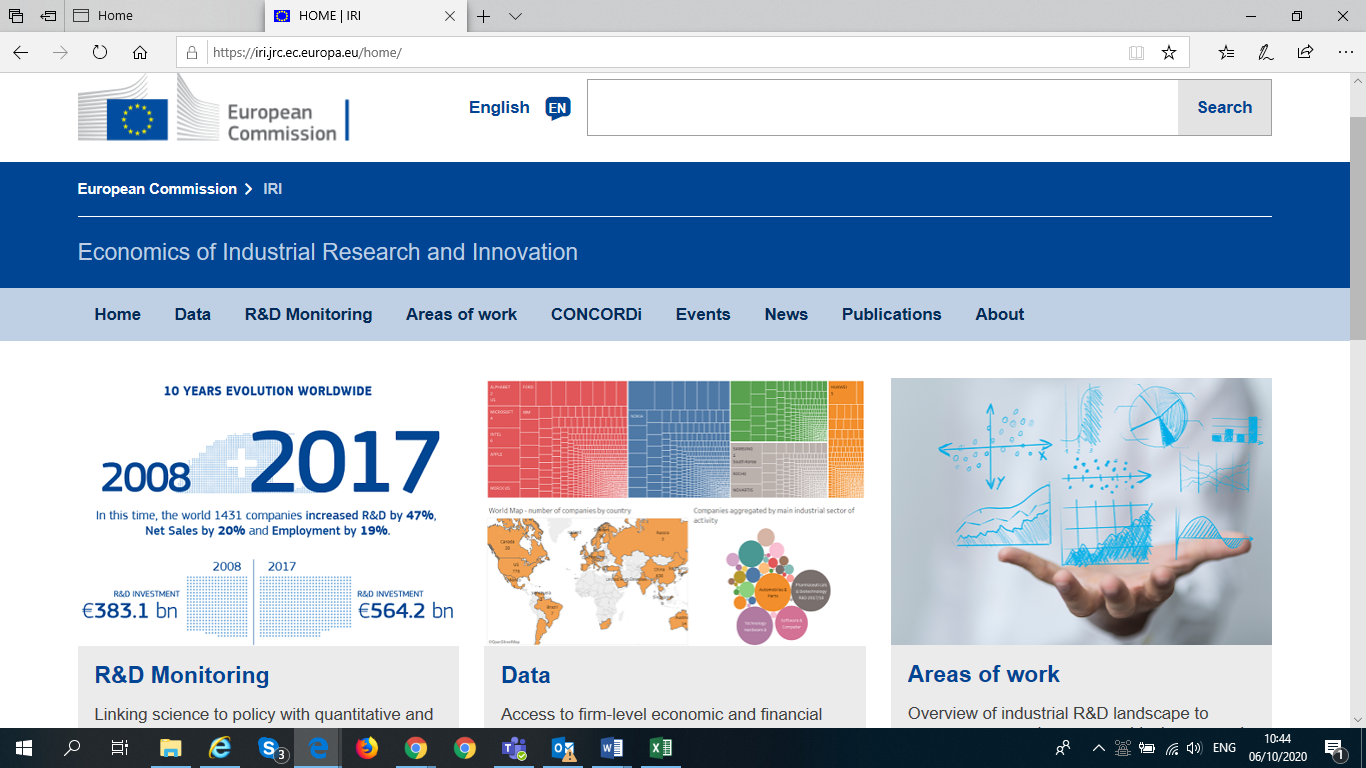Open reading view book icon
The width and height of the screenshot is (1366, 768).
[x=1136, y=52]
